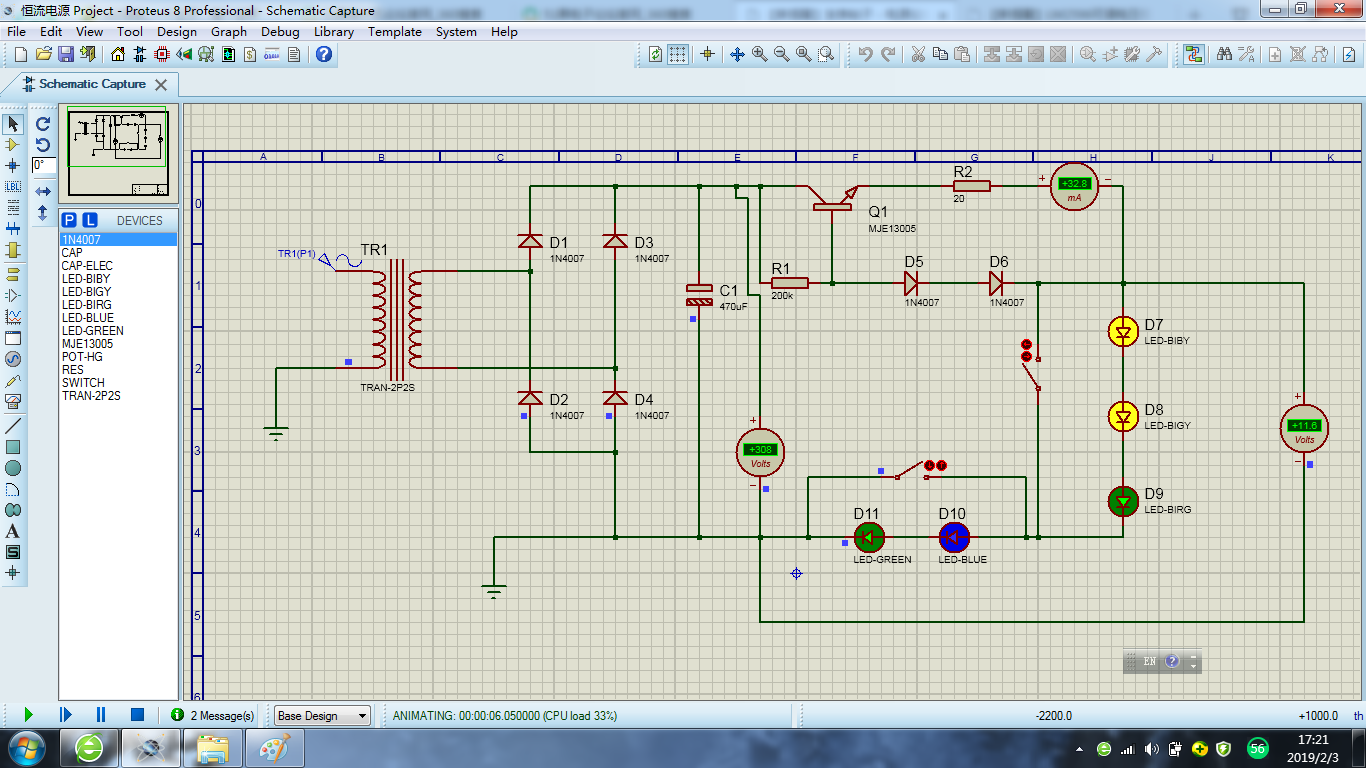This screenshot has width=1366, height=768.
Task: Pause the running simulation
Action: [x=101, y=715]
